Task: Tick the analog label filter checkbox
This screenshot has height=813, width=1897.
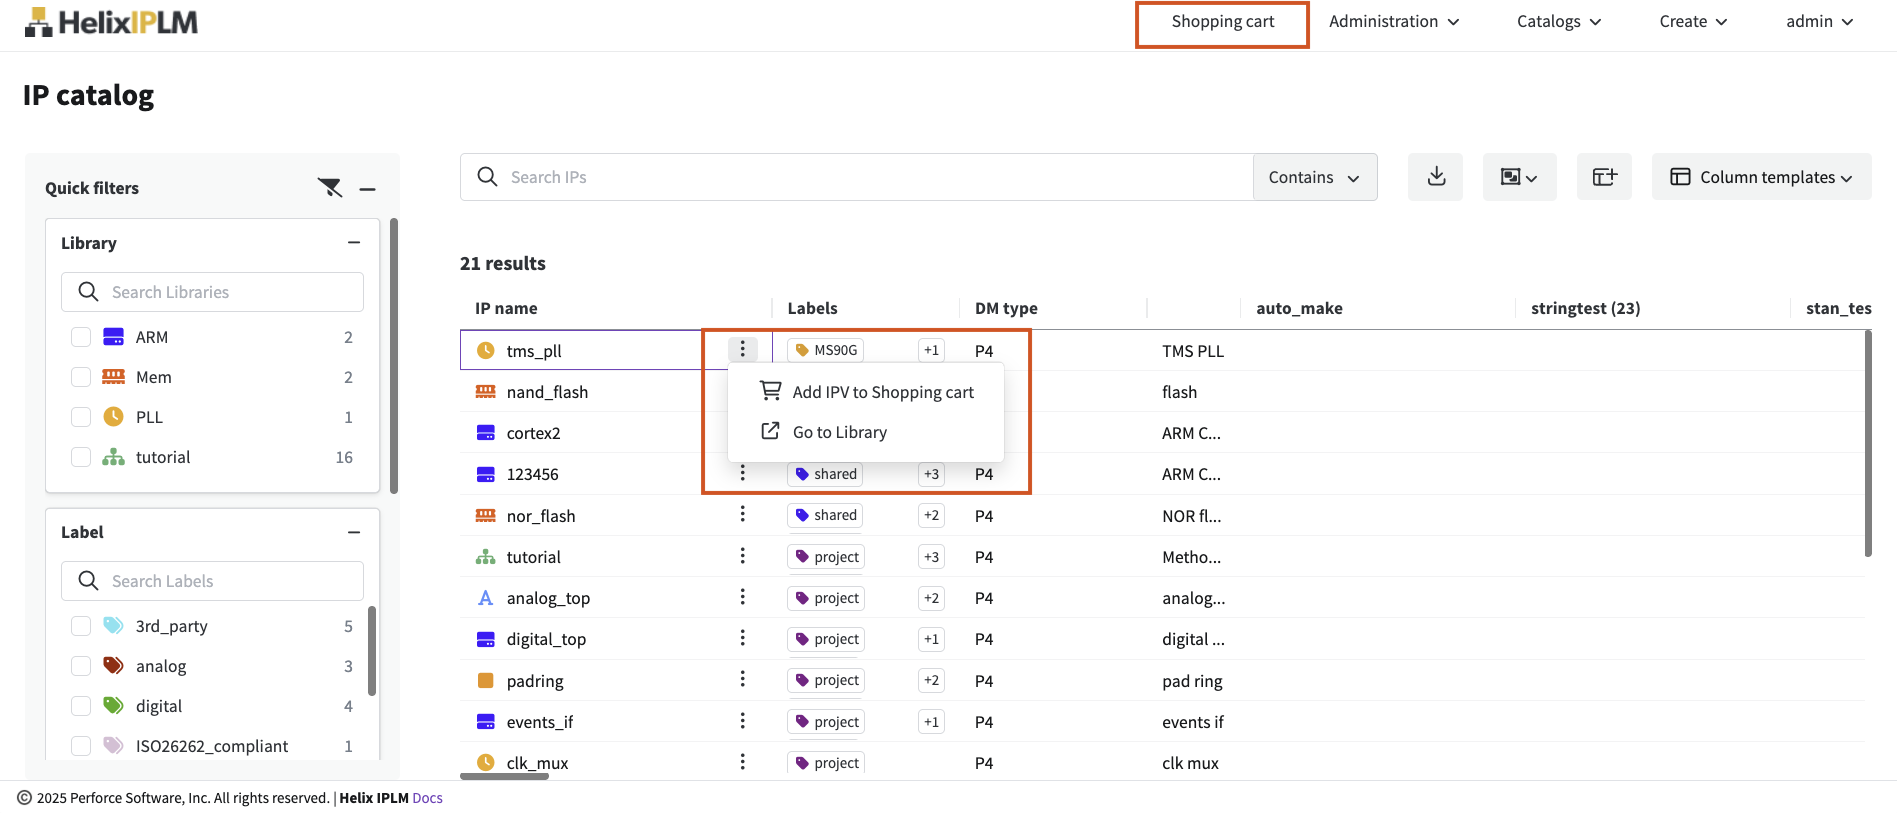Action: pyautogui.click(x=81, y=666)
